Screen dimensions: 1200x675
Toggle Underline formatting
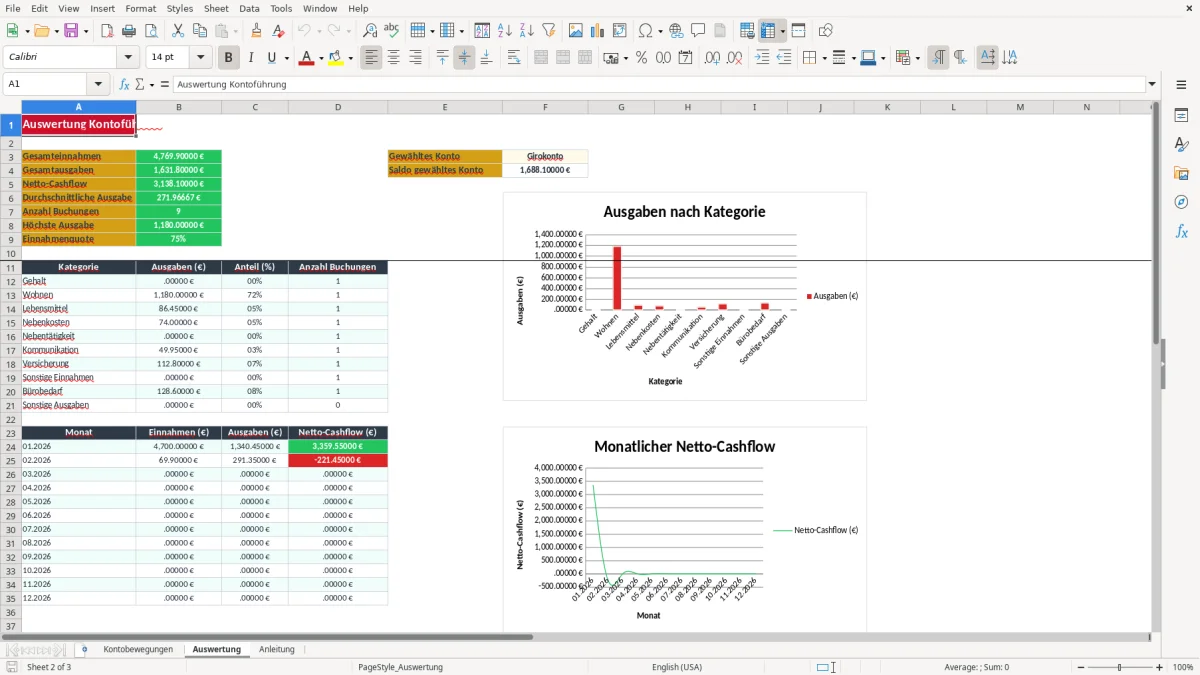click(271, 58)
